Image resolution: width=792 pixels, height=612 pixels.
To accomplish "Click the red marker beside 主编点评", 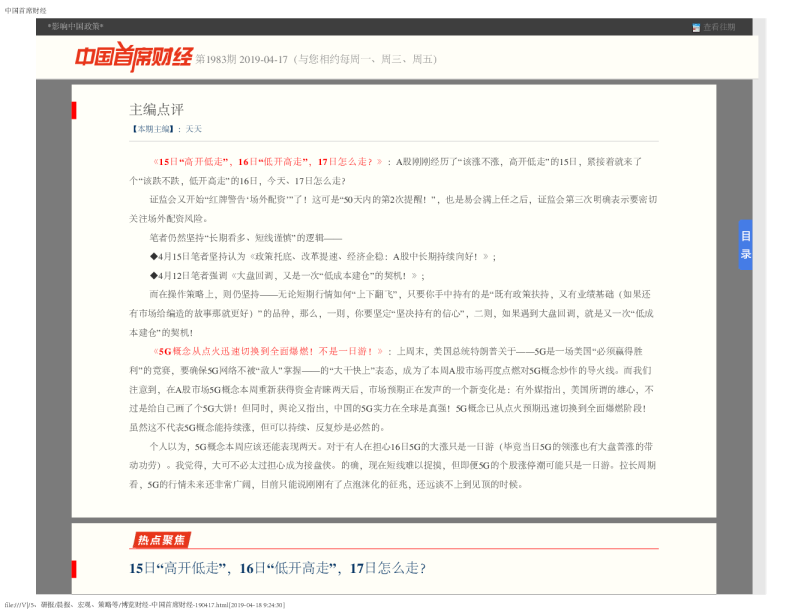I will point(74,110).
